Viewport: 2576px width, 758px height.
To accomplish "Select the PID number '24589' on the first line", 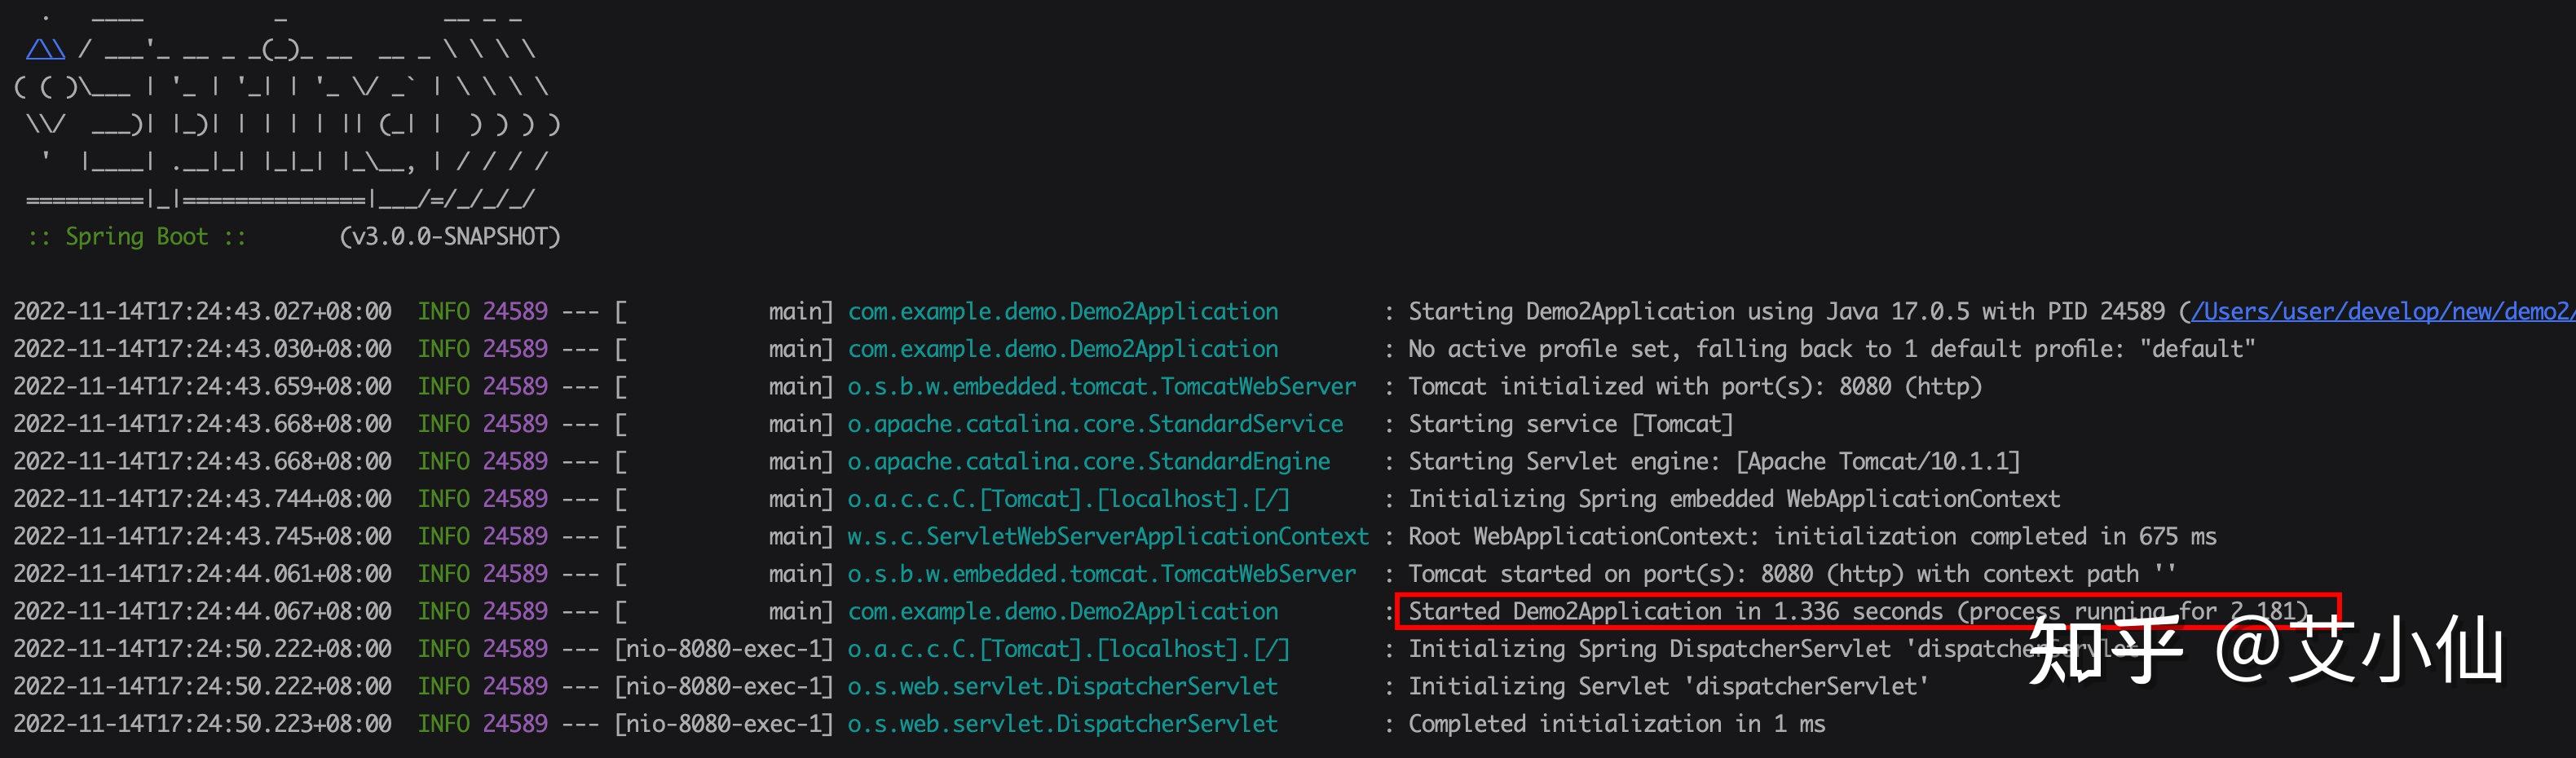I will point(517,311).
